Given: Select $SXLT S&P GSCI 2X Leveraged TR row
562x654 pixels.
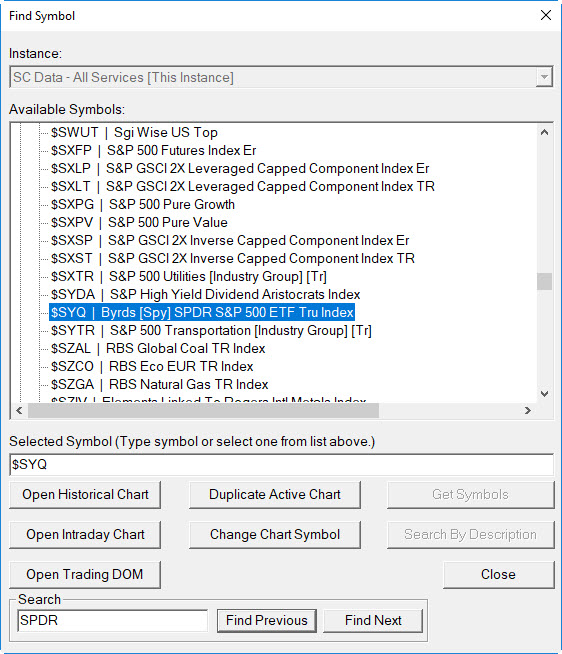Looking at the screenshot, I should pos(242,186).
